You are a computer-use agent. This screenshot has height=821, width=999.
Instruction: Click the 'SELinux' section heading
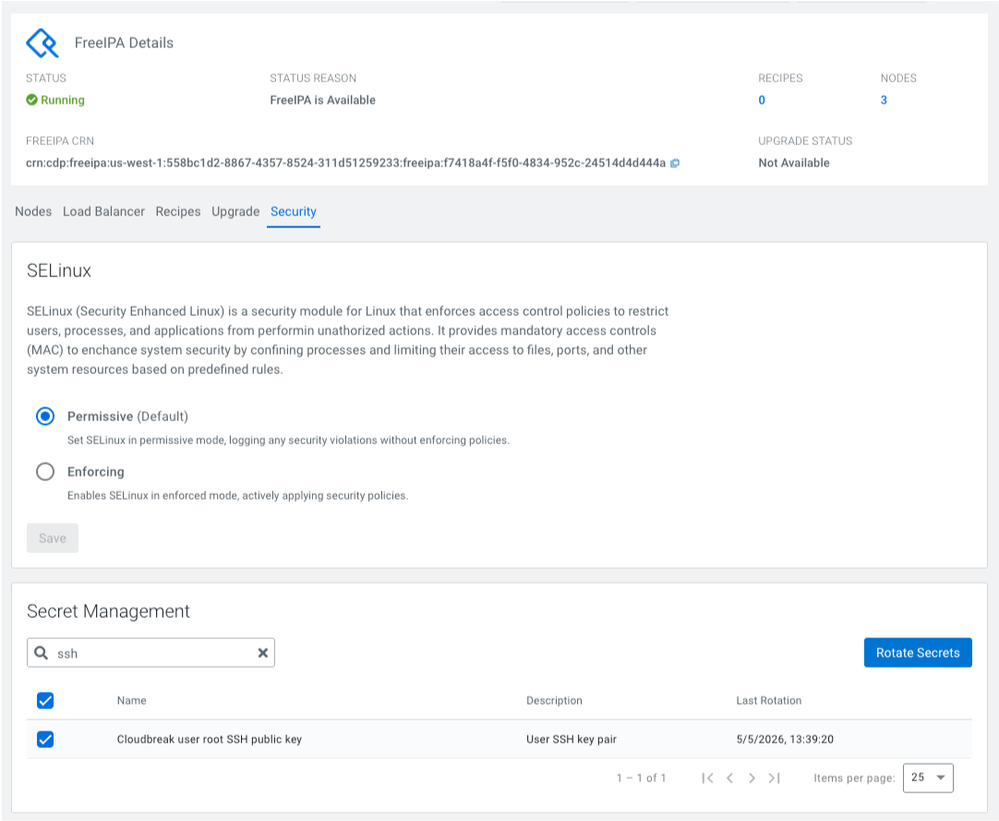click(59, 271)
